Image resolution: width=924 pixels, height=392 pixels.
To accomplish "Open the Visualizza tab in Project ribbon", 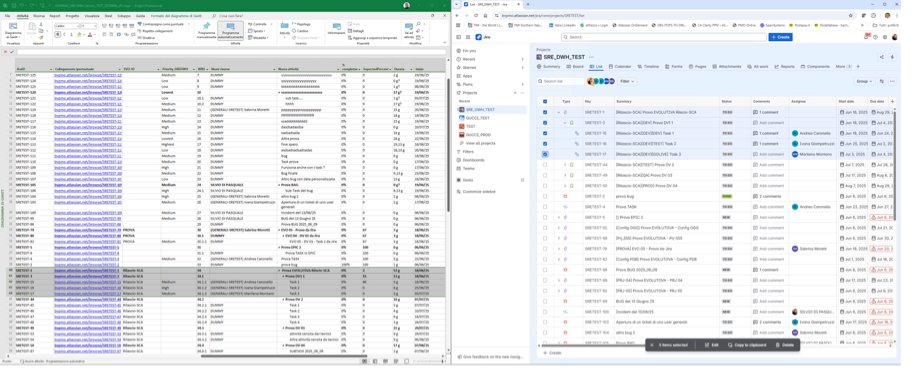I will pyautogui.click(x=91, y=16).
